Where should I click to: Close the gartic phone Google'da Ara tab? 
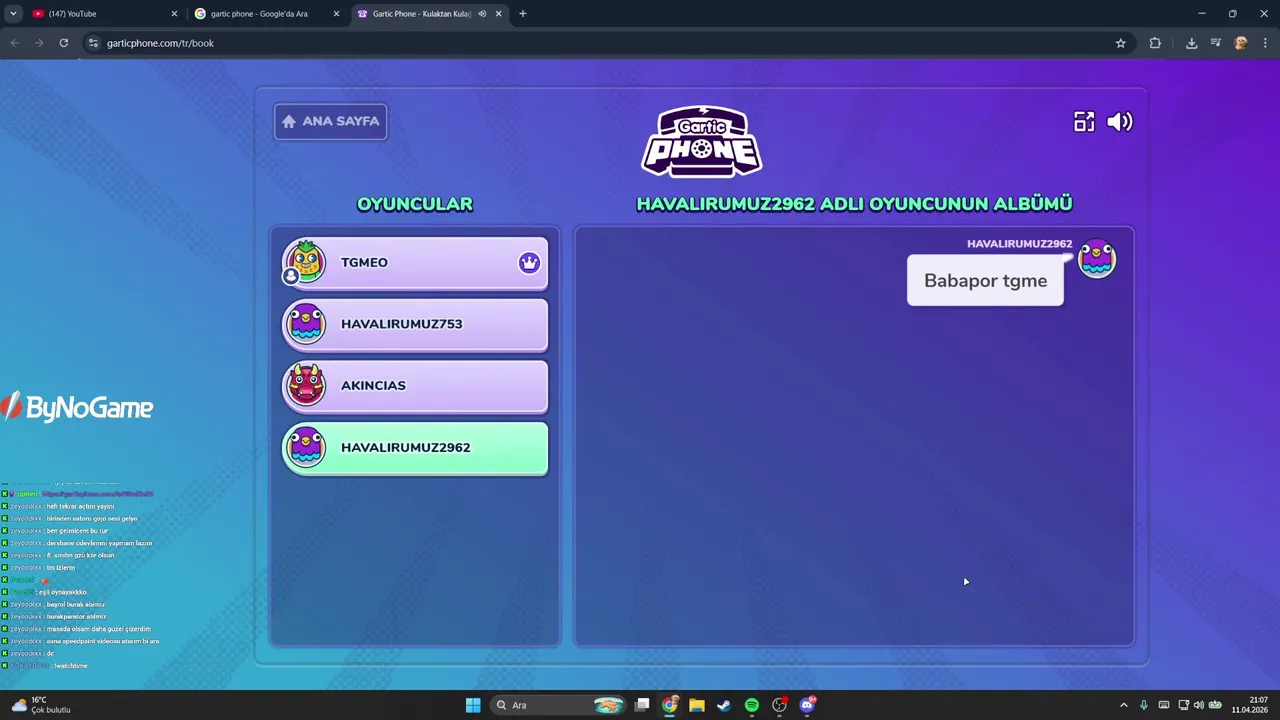(336, 14)
